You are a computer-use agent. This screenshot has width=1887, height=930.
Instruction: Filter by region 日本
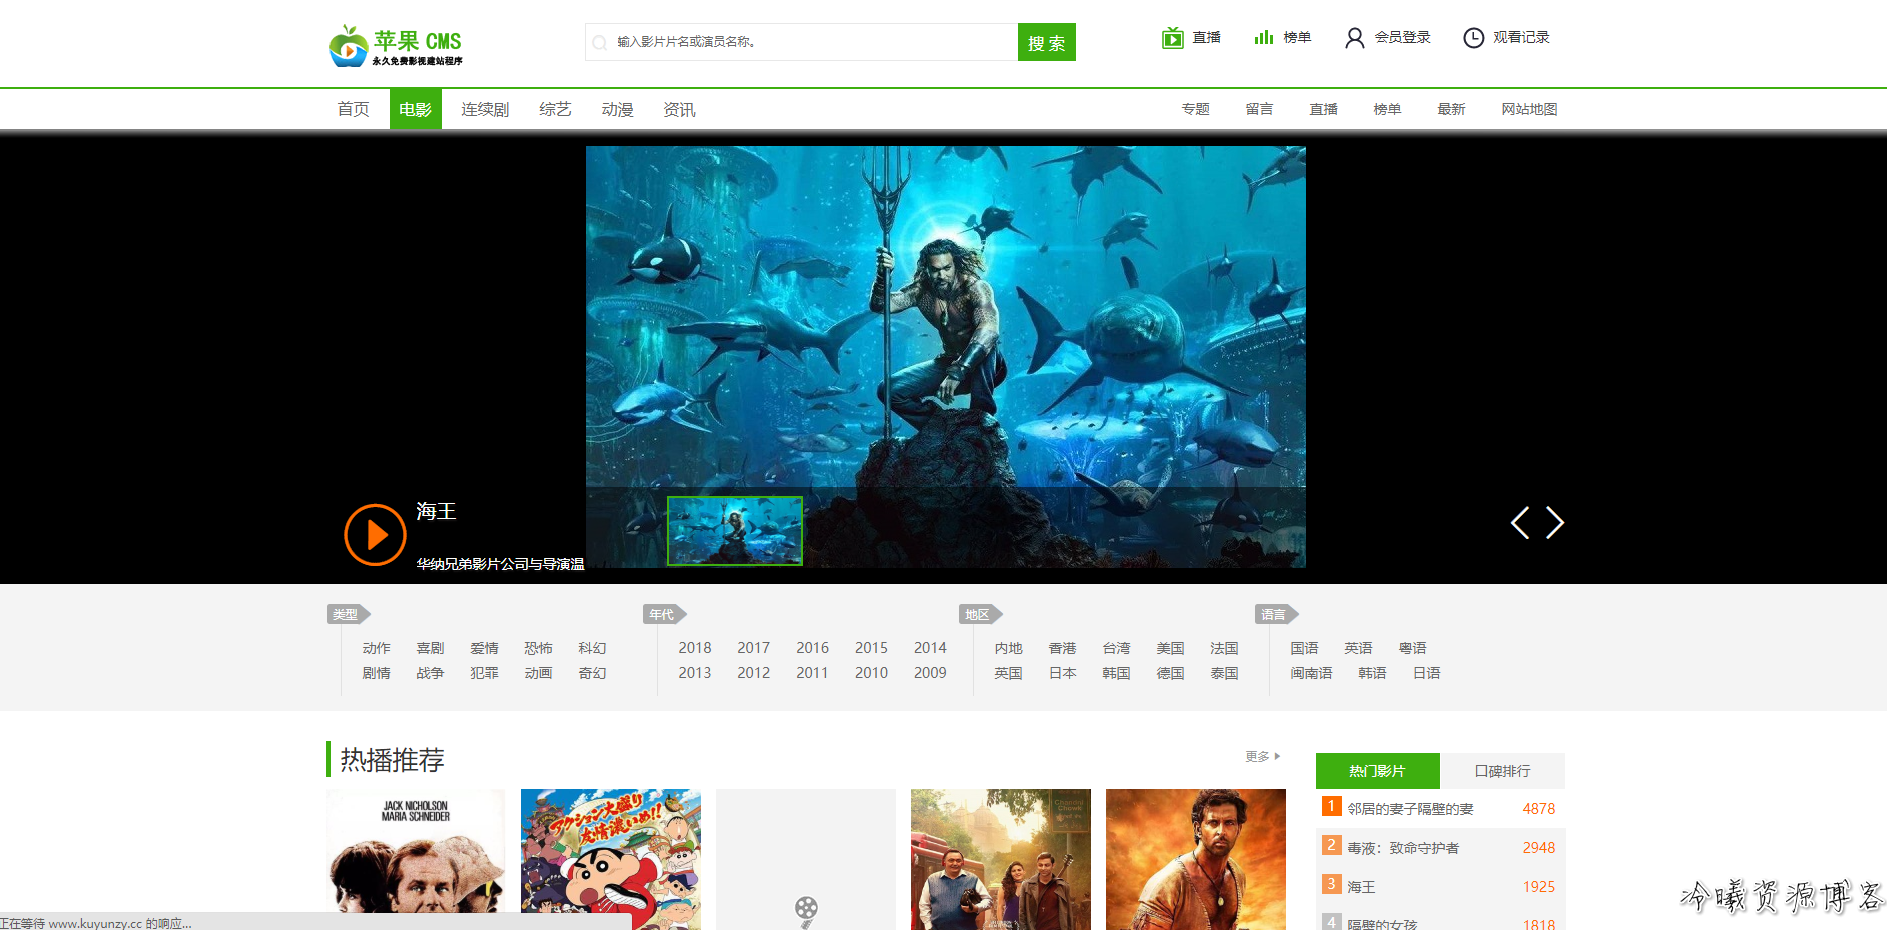[1062, 673]
